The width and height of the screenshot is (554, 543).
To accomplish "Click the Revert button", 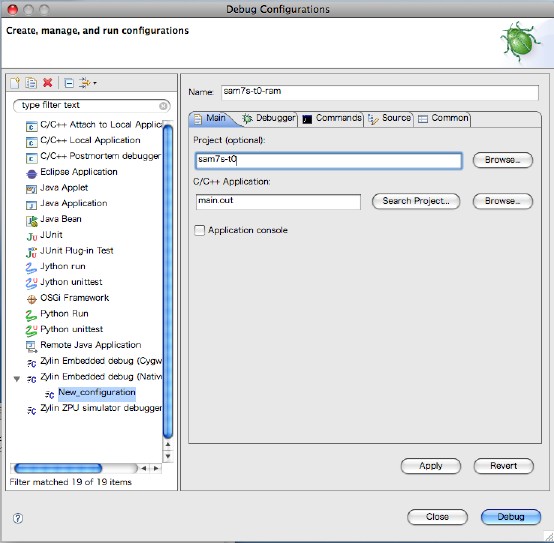I will pos(503,466).
